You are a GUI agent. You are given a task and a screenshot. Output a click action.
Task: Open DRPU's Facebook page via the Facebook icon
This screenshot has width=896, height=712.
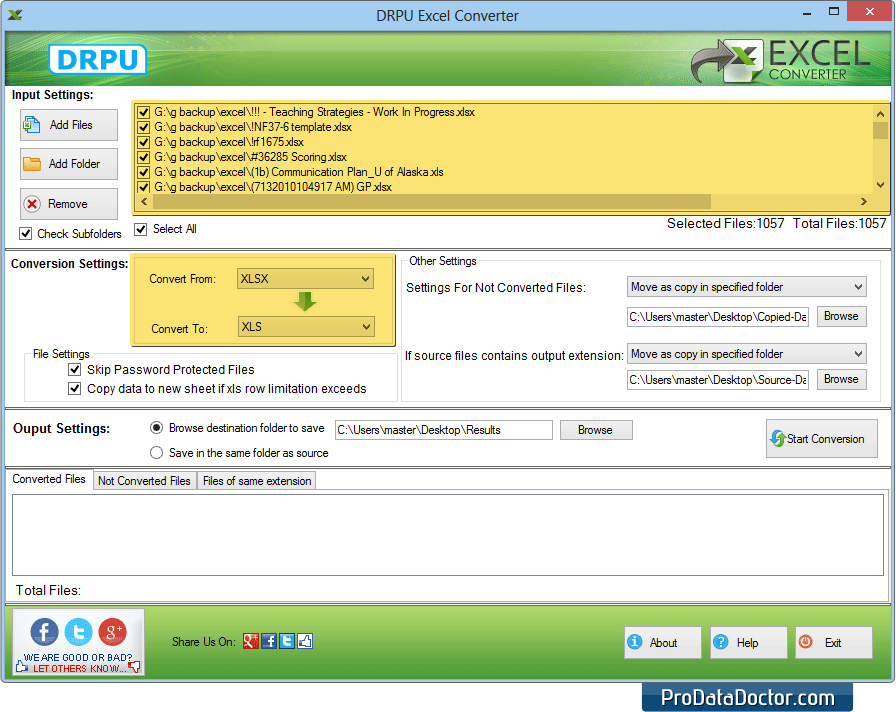click(43, 632)
